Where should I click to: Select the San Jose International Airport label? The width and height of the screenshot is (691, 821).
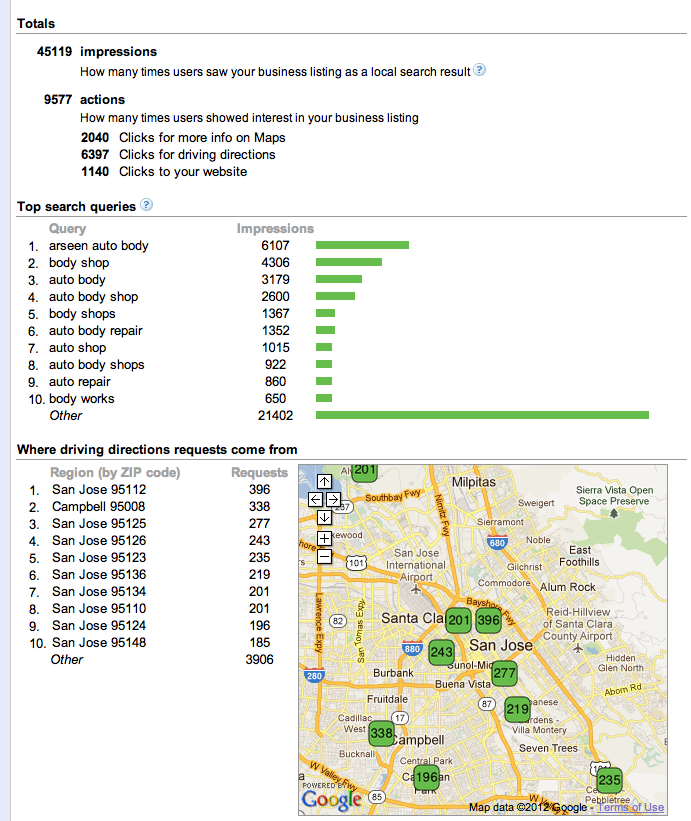tap(416, 565)
